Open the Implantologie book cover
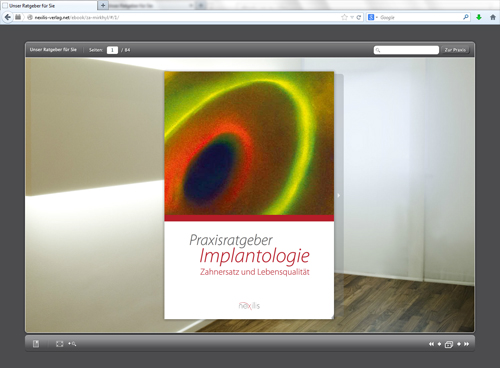 [x=249, y=195]
